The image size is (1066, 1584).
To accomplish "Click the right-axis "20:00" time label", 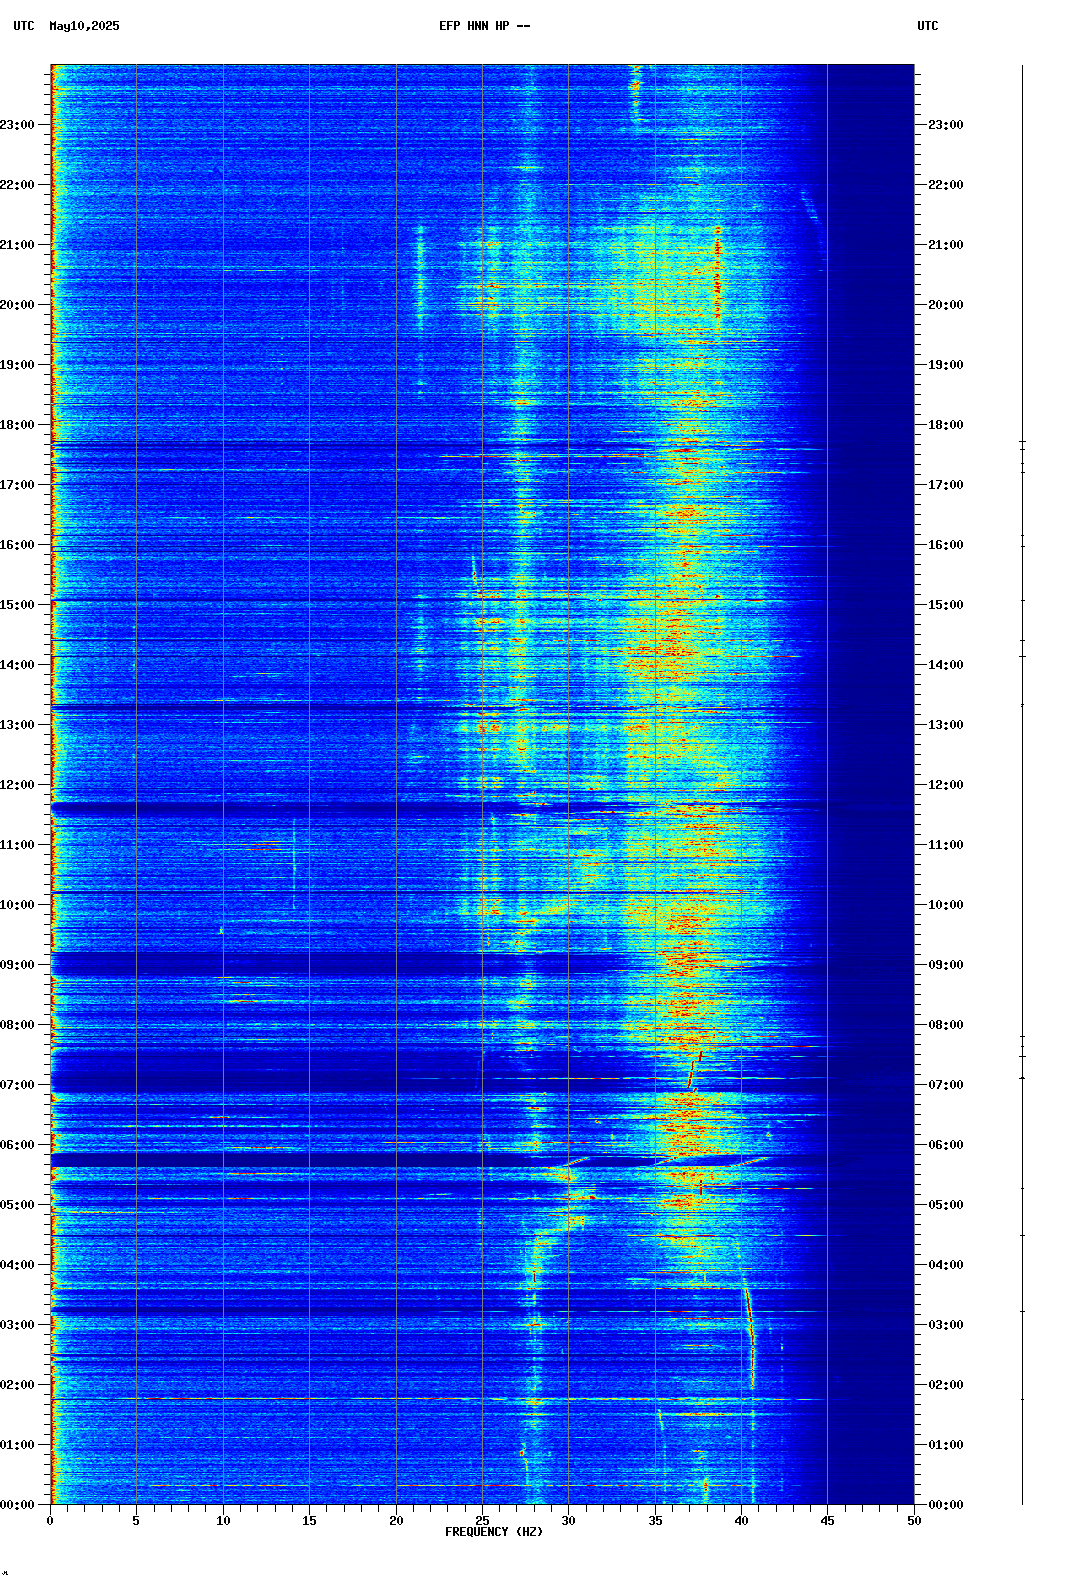I will (946, 305).
